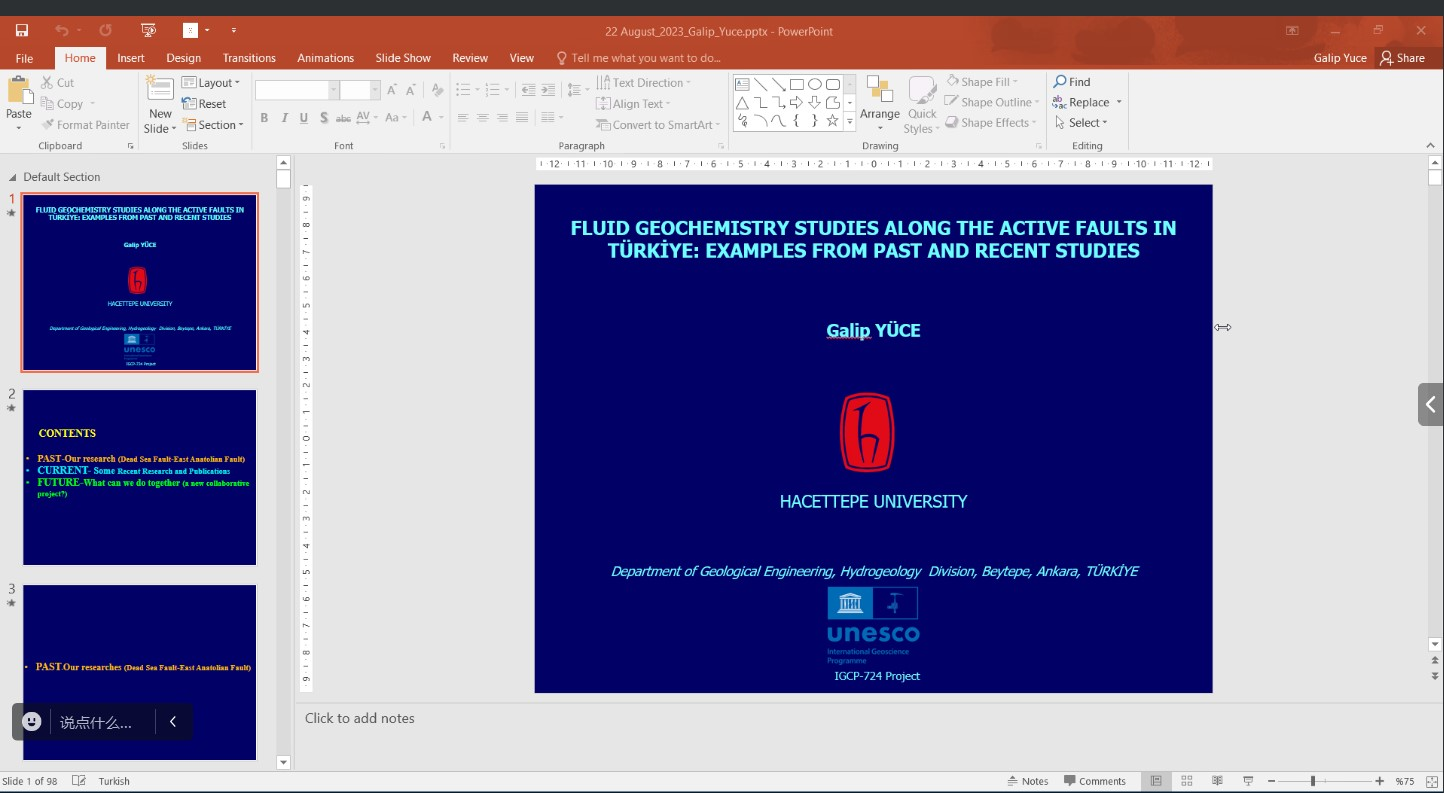Click the Cut tool
The image size is (1444, 793).
click(58, 83)
